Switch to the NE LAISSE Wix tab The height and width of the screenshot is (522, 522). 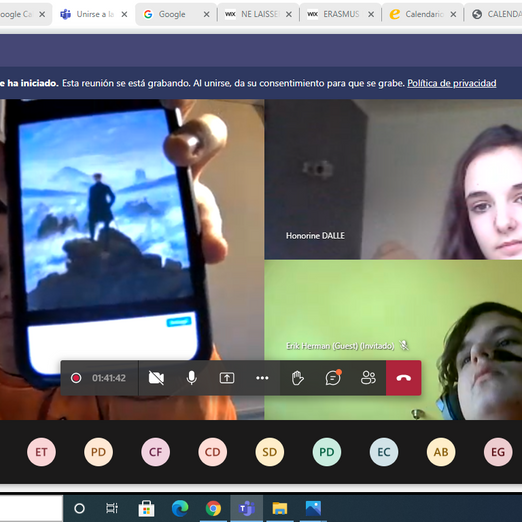click(x=259, y=14)
